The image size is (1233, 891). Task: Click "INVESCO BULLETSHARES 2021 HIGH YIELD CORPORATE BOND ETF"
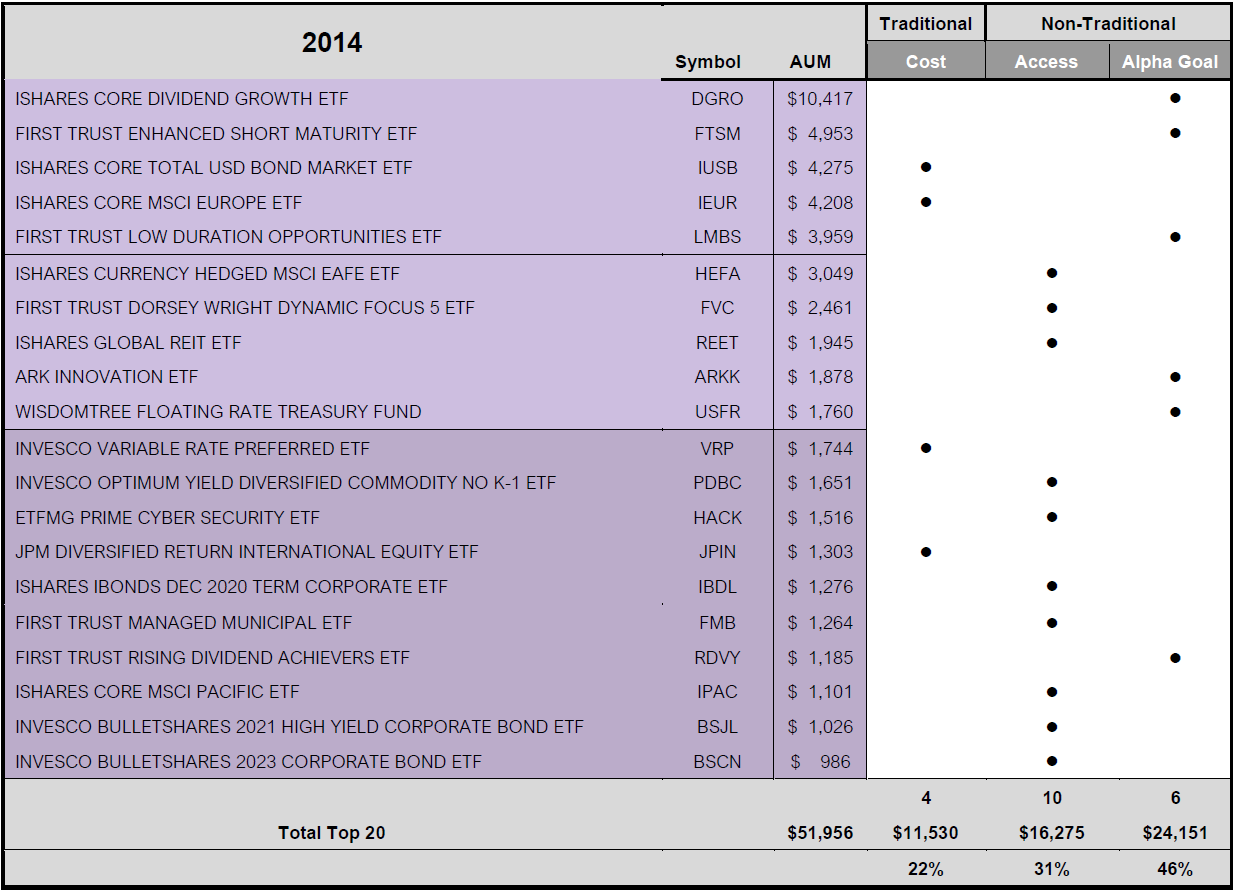click(x=300, y=726)
